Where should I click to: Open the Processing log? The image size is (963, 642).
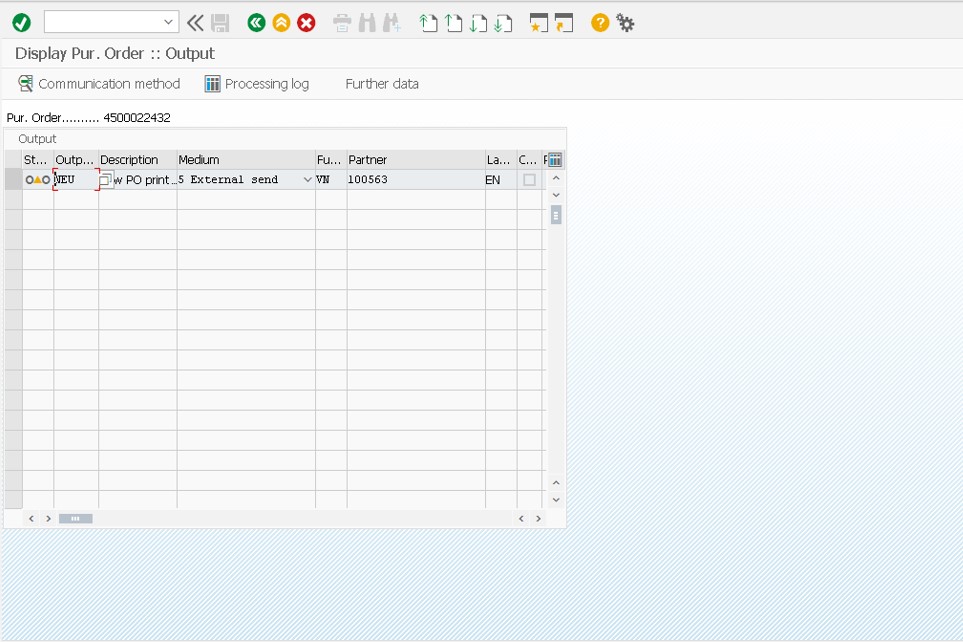[x=257, y=84]
